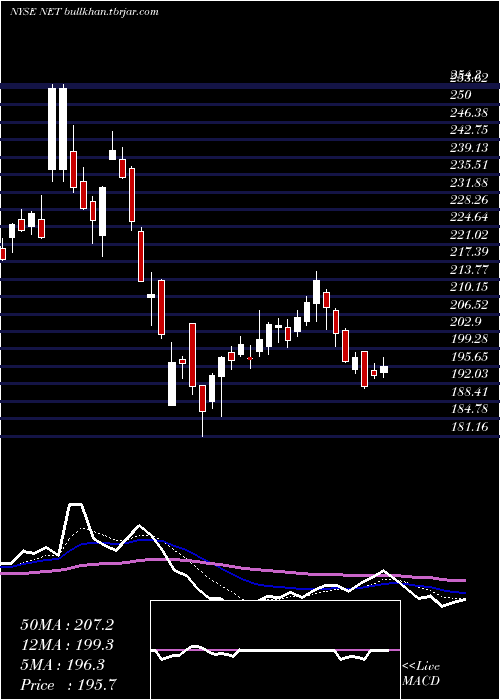The height and width of the screenshot is (700, 500).
Task: Click the 12MA : 199.3 readout
Action: click(x=67, y=645)
